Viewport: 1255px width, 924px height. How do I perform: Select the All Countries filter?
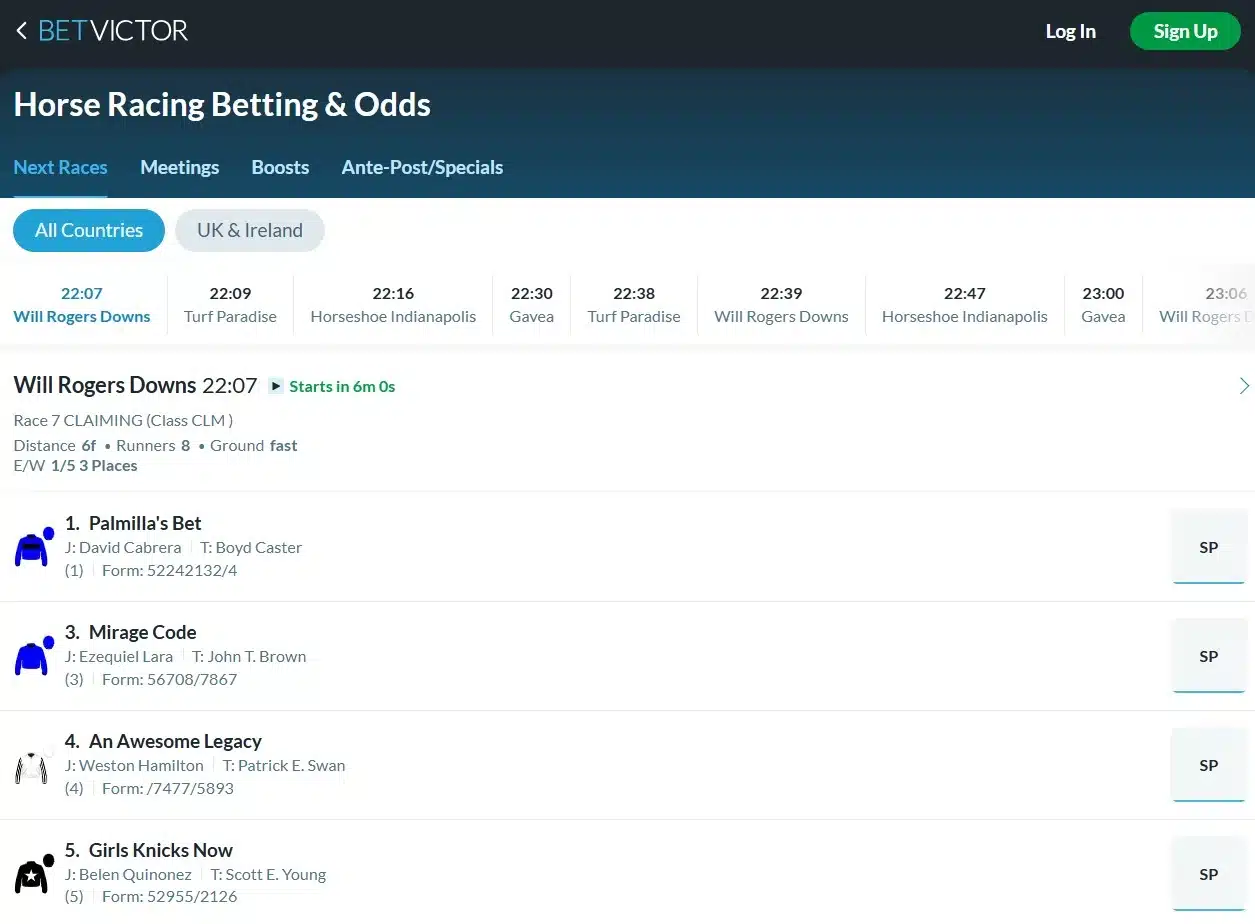click(89, 230)
